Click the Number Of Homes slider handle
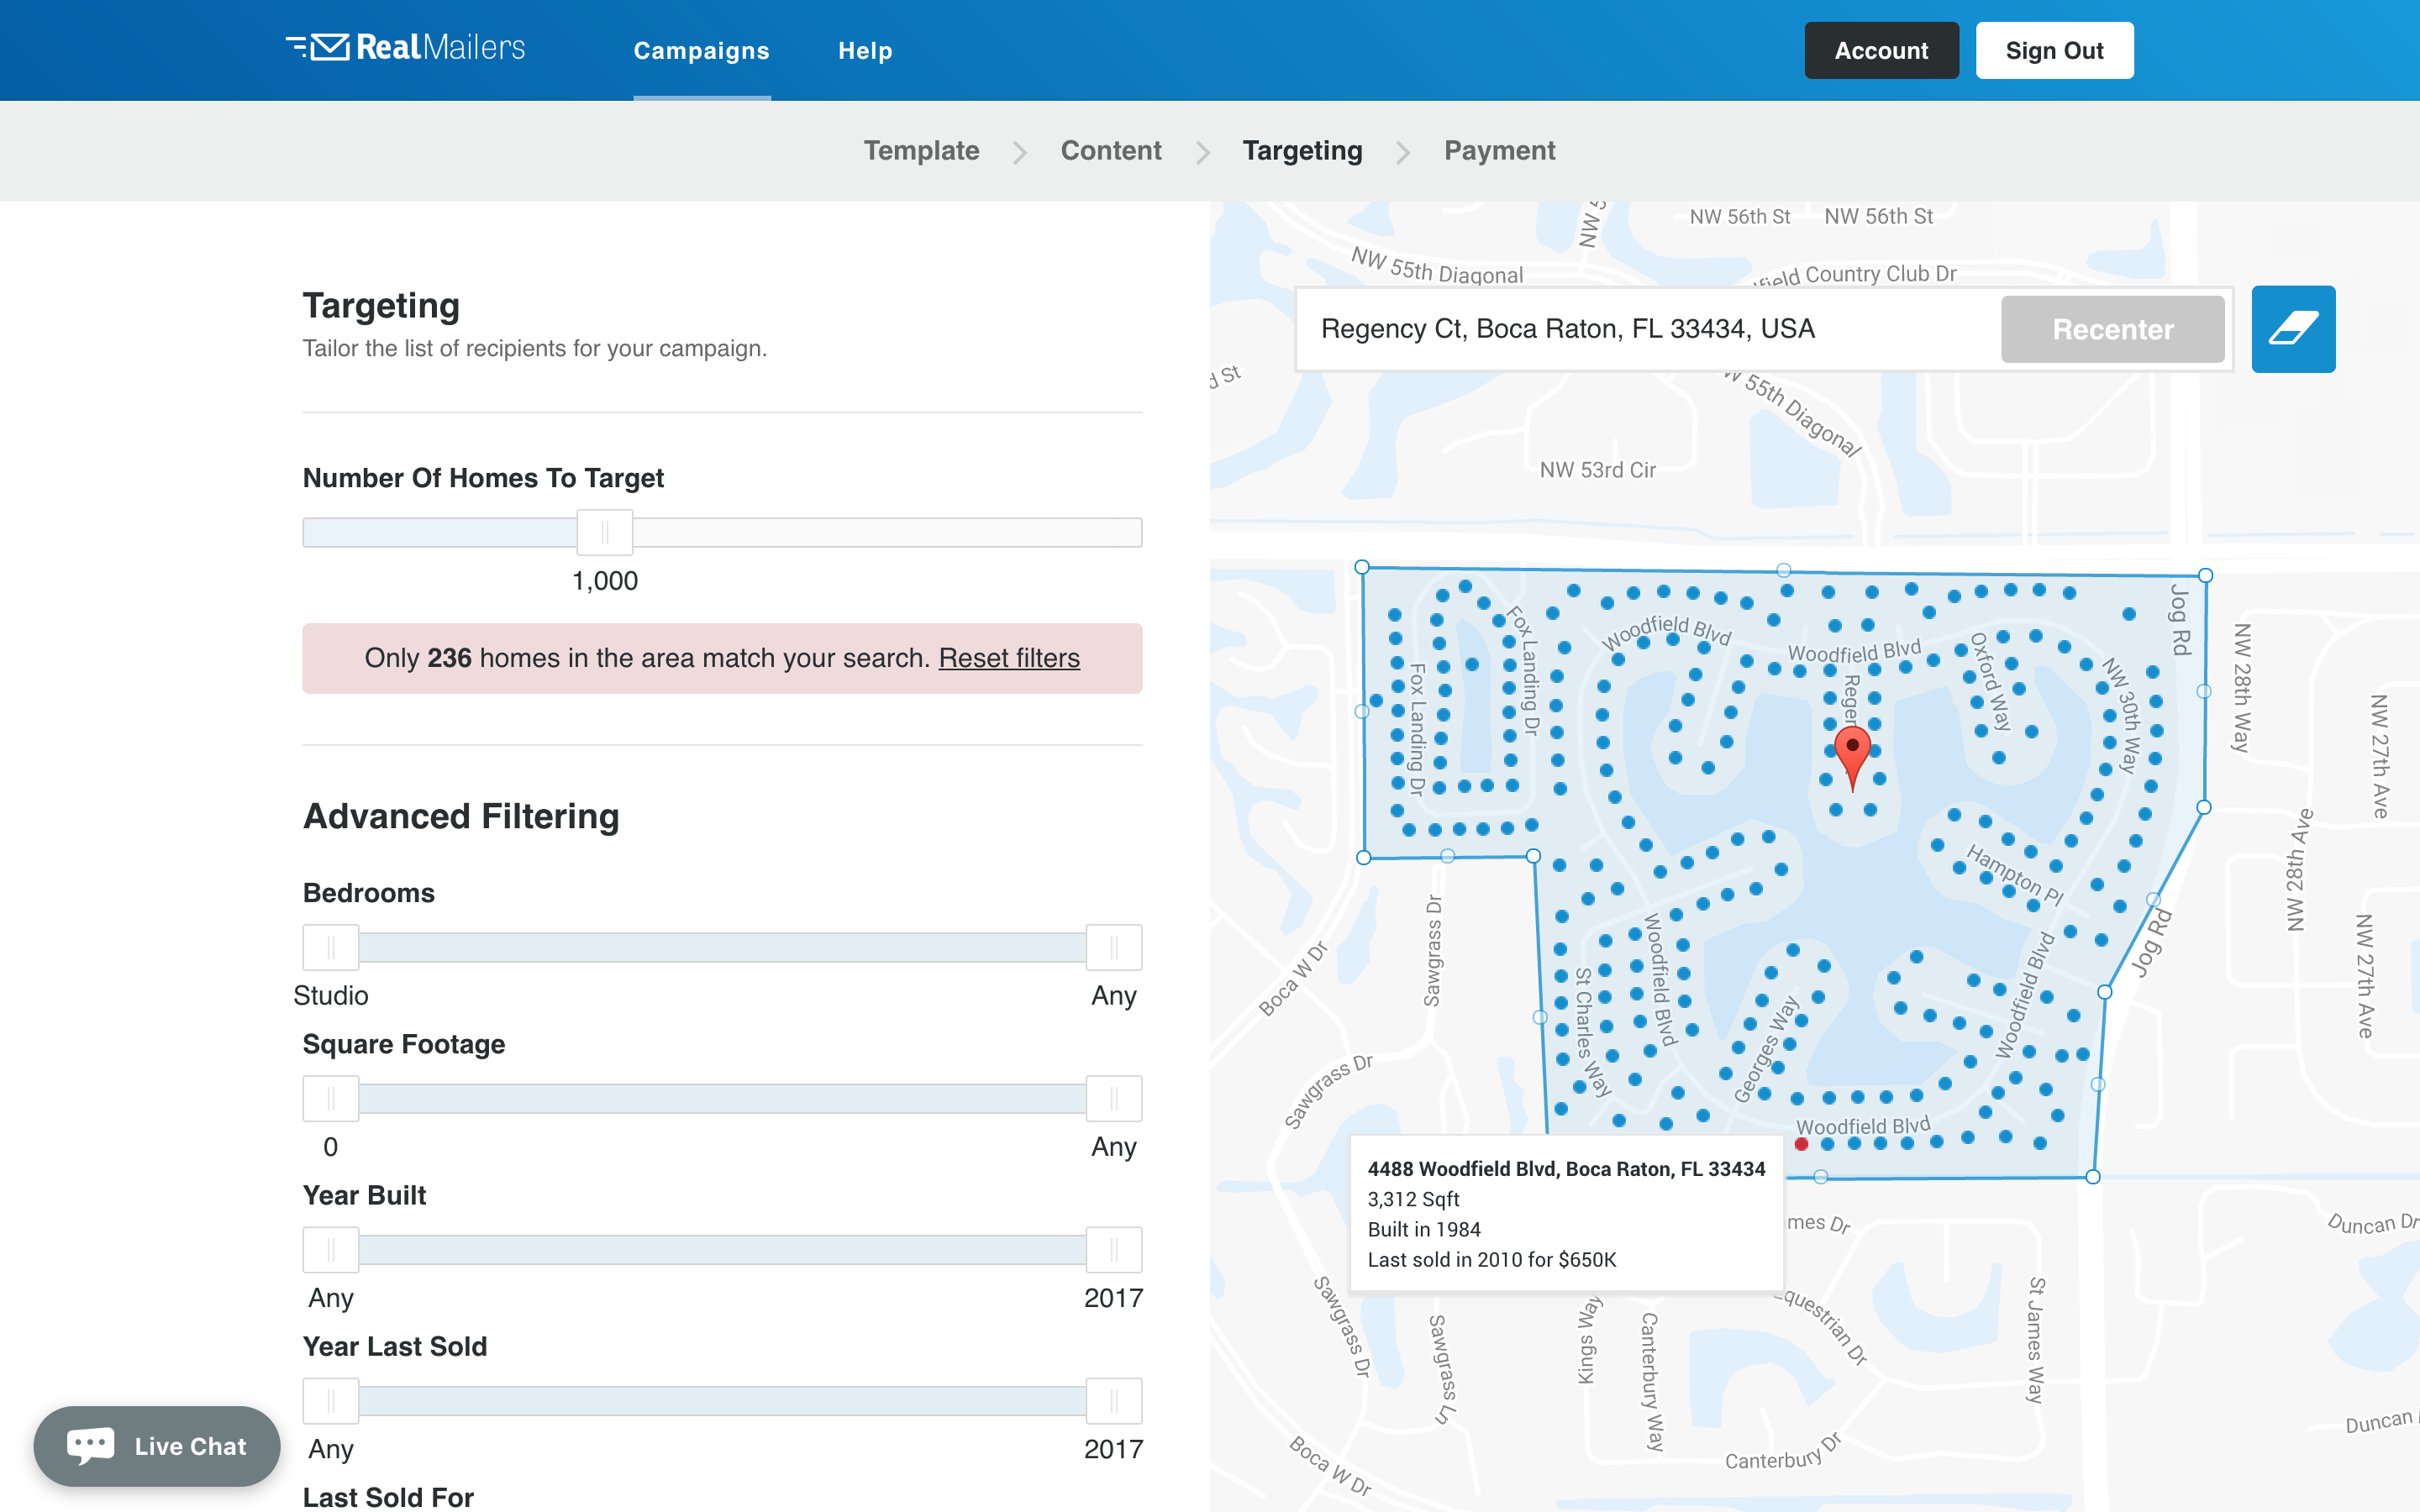 605,532
